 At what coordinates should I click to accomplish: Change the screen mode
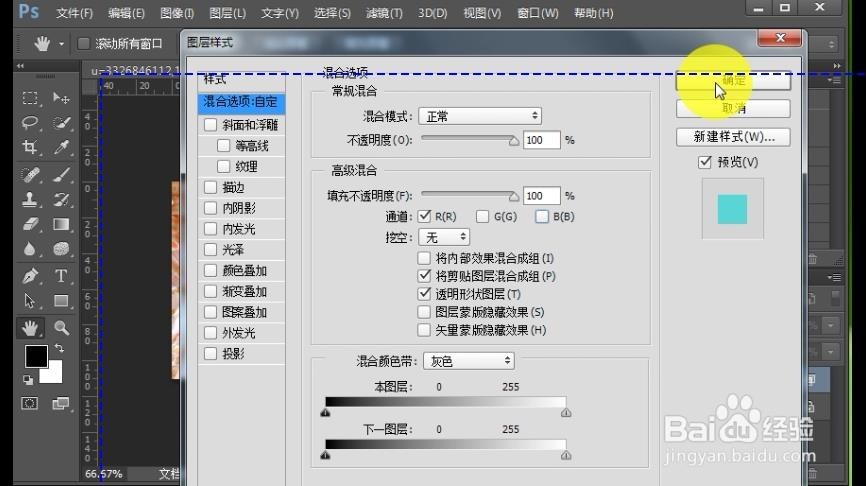pos(61,403)
